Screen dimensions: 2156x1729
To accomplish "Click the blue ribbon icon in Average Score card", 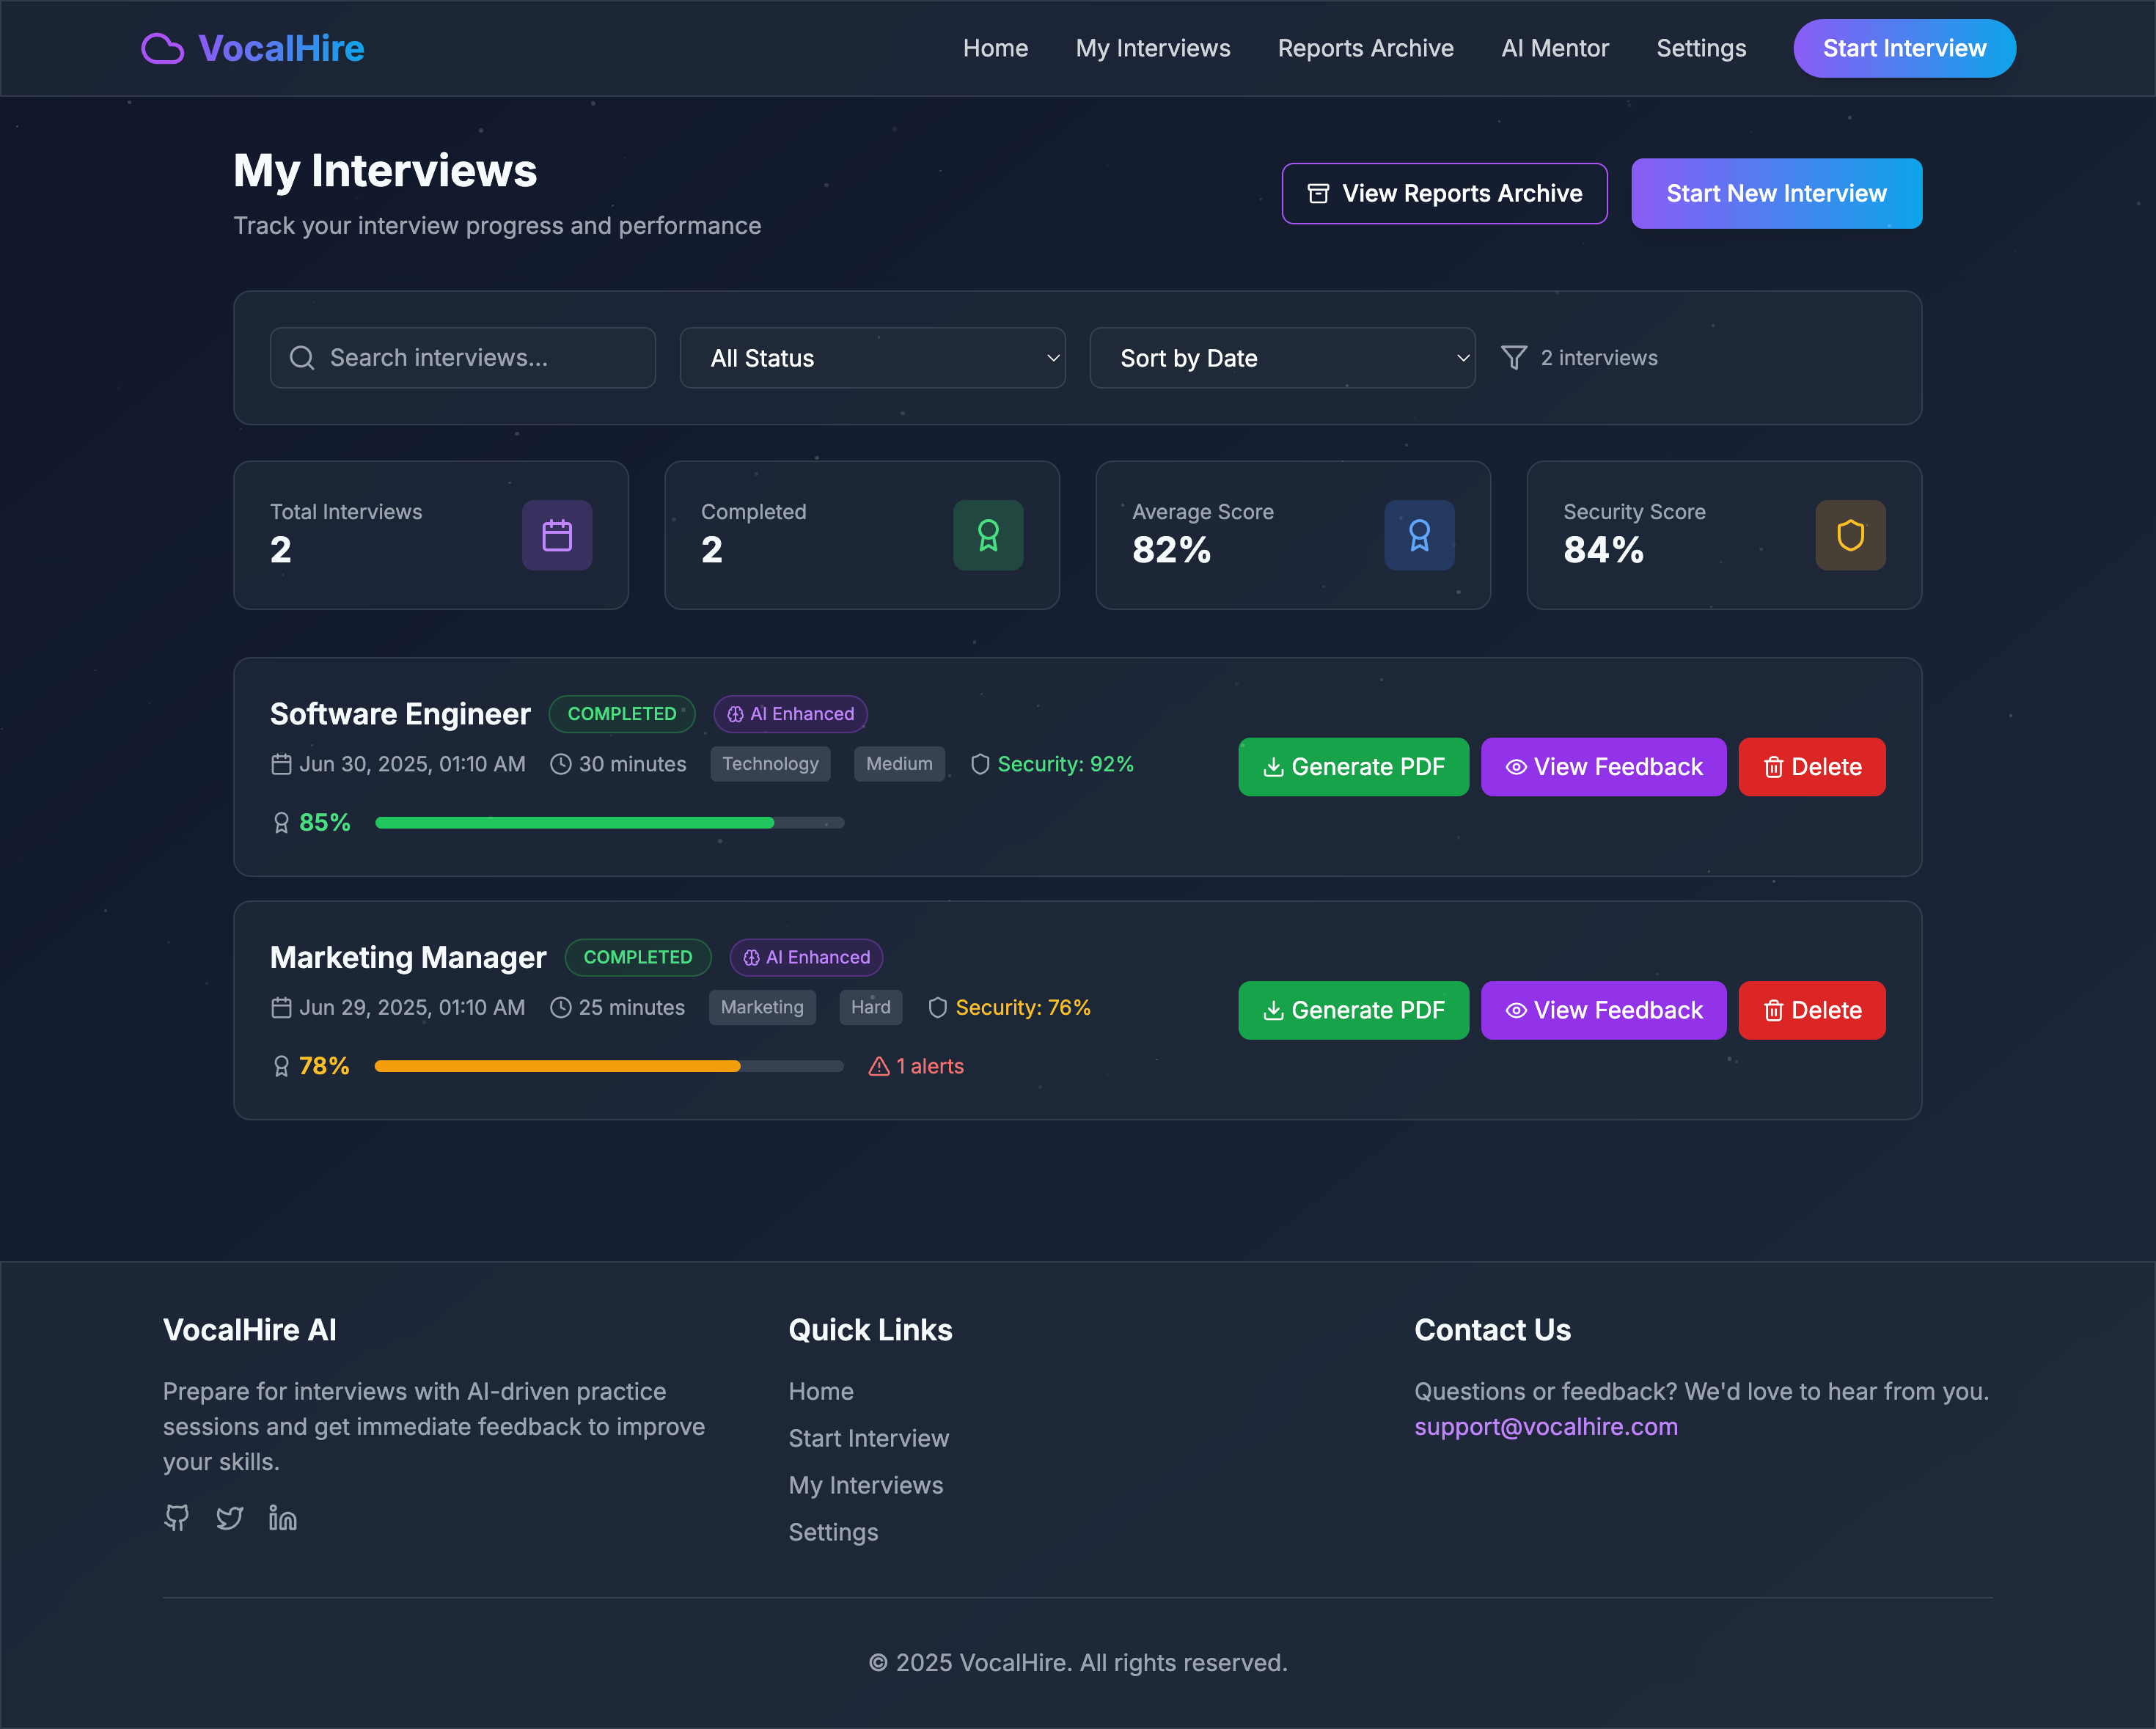I will 1419,535.
